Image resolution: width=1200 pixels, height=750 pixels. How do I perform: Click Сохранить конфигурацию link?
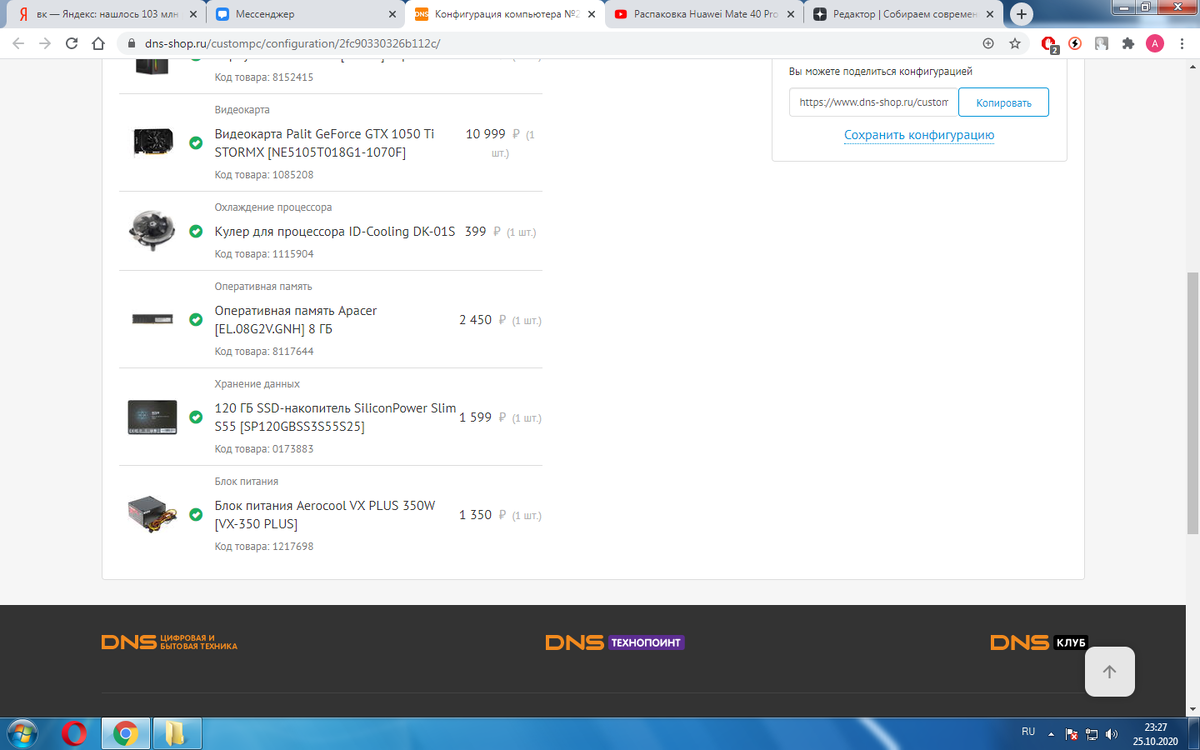point(919,135)
